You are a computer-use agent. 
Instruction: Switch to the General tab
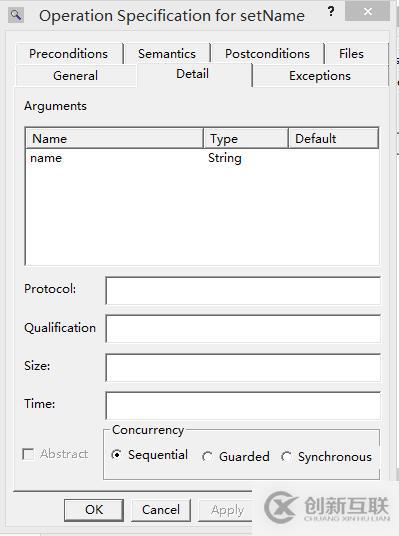tap(76, 76)
